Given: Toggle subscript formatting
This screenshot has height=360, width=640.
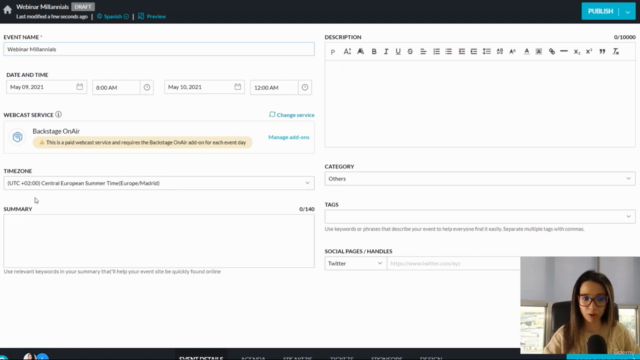Looking at the screenshot, I should (x=577, y=51).
